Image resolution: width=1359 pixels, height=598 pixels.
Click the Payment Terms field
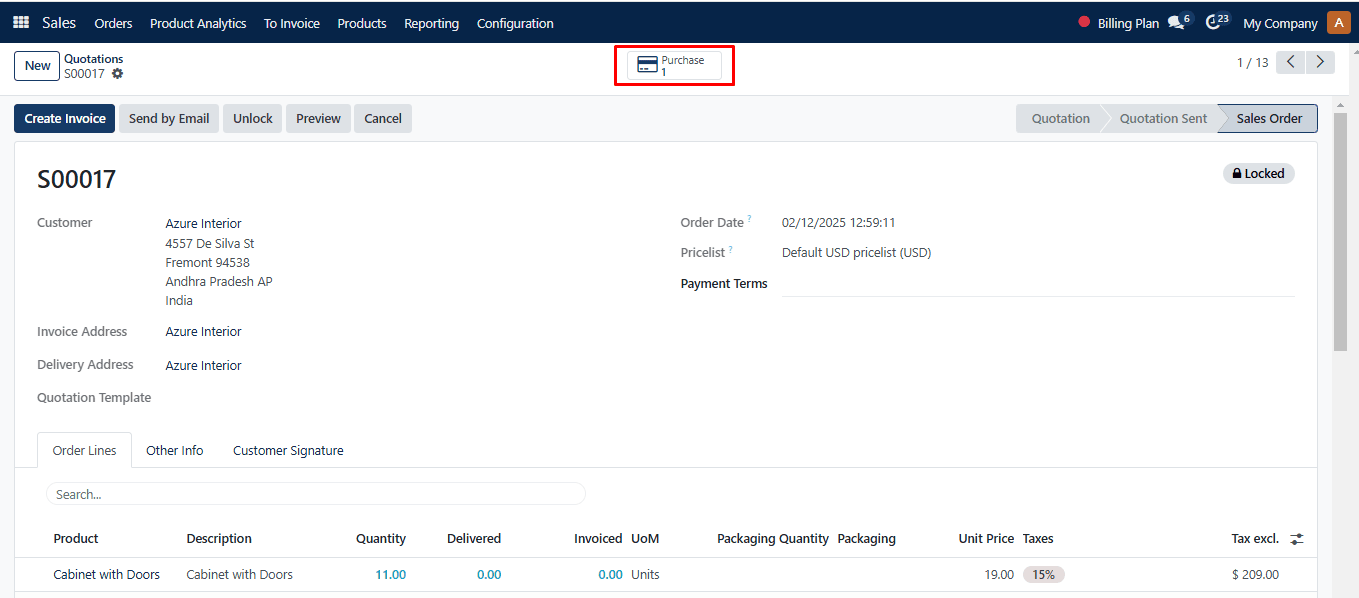pyautogui.click(x=1038, y=284)
